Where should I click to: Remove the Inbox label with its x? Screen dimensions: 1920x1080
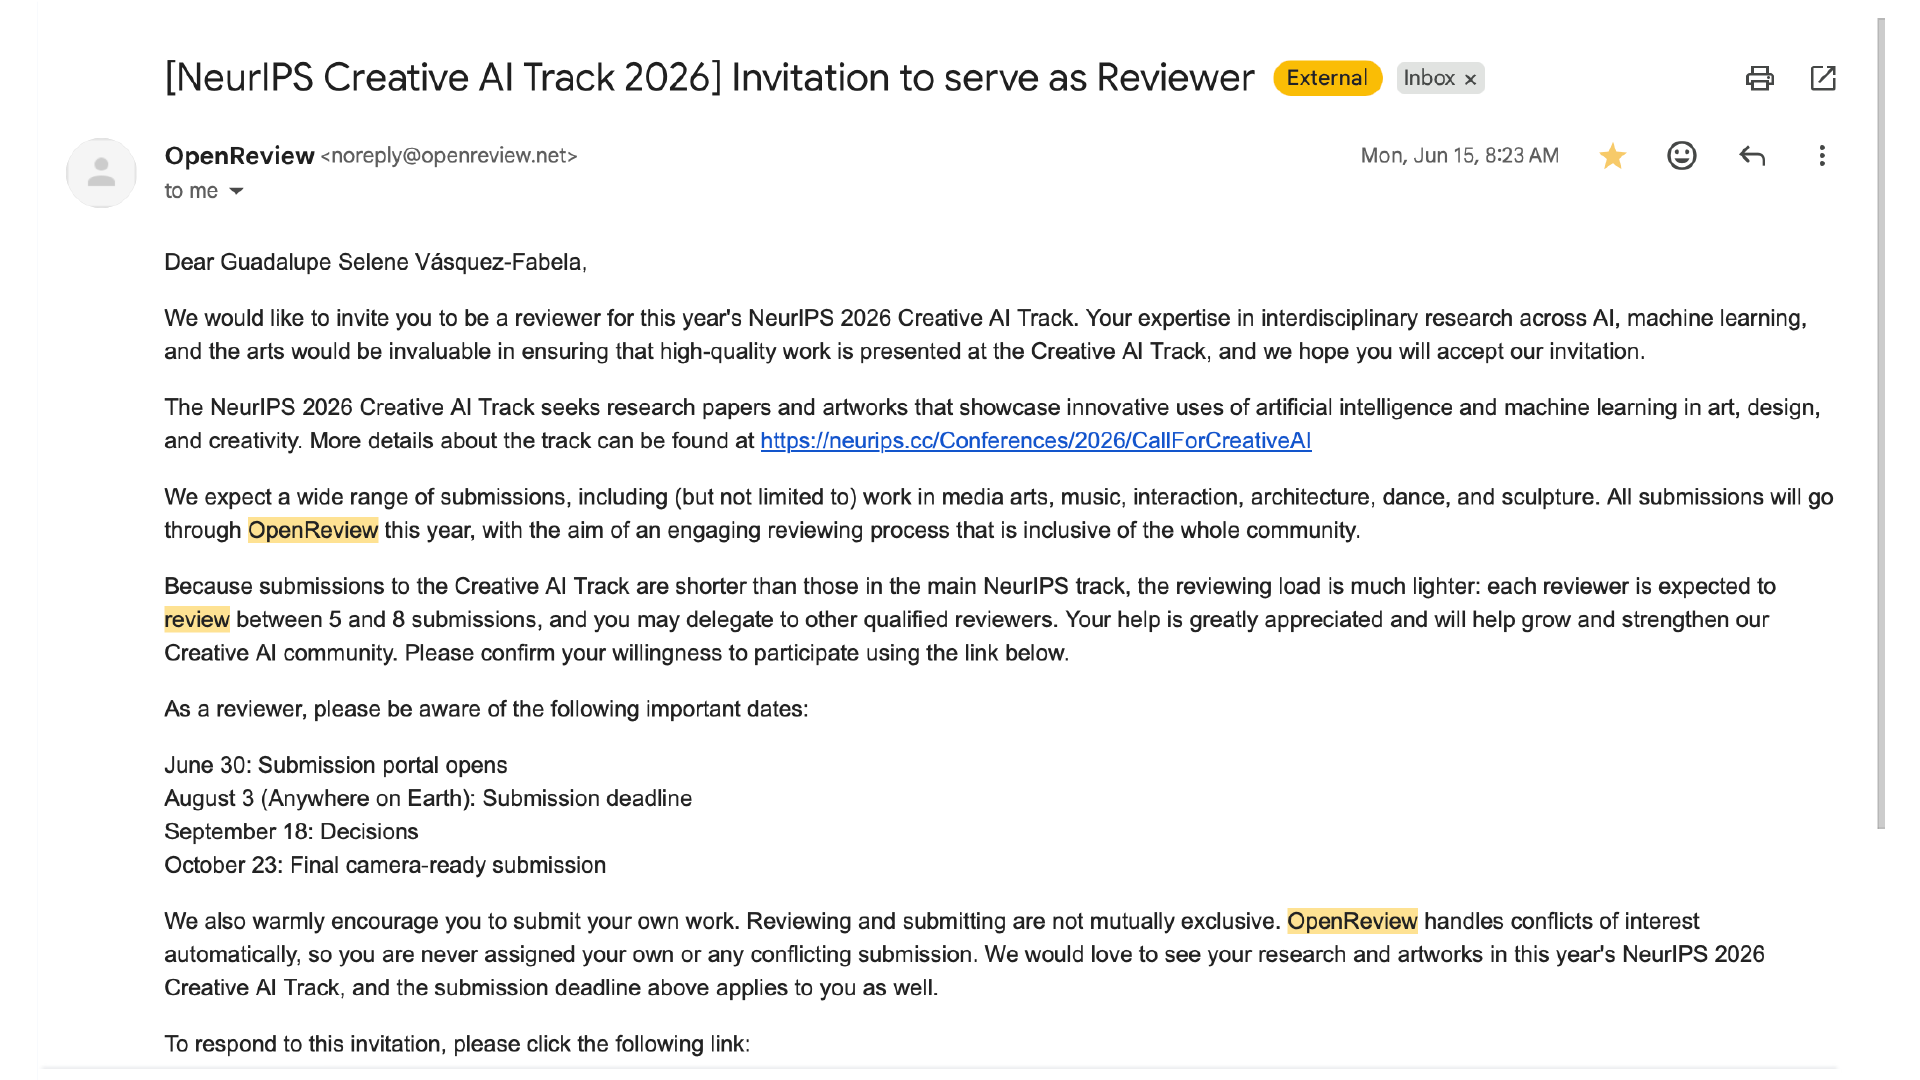click(1470, 79)
